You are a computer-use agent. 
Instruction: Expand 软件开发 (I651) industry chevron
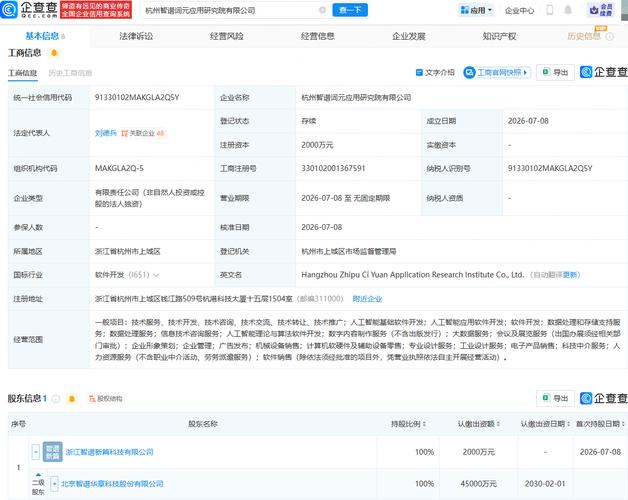[x=156, y=275]
